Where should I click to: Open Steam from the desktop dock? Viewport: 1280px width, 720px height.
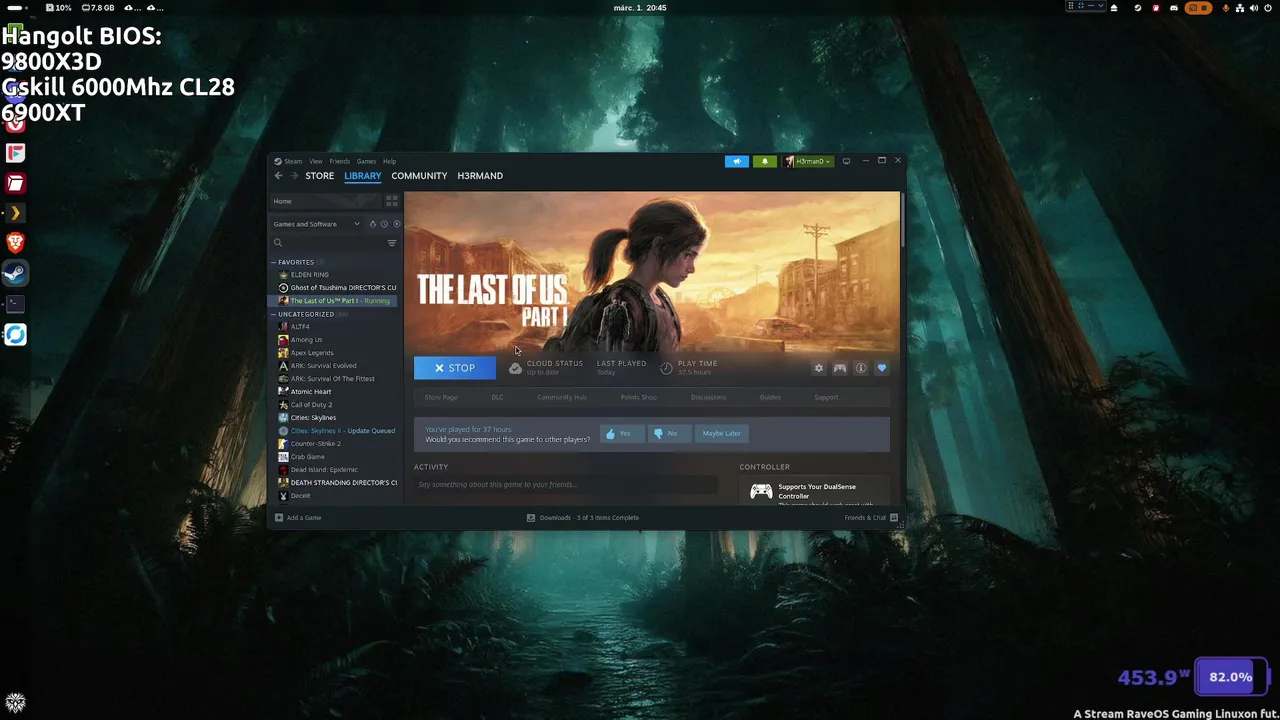point(15,273)
